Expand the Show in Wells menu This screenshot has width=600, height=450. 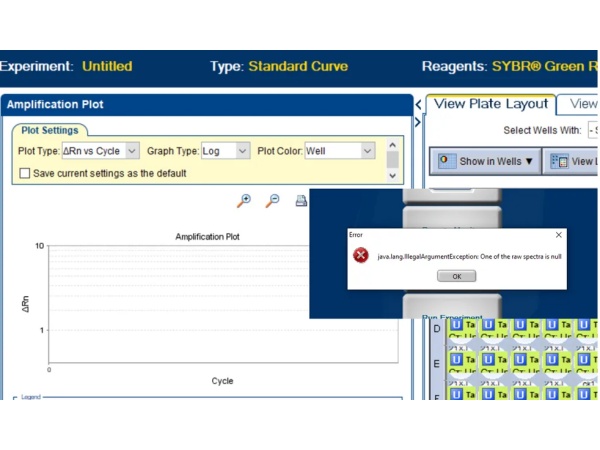point(487,161)
